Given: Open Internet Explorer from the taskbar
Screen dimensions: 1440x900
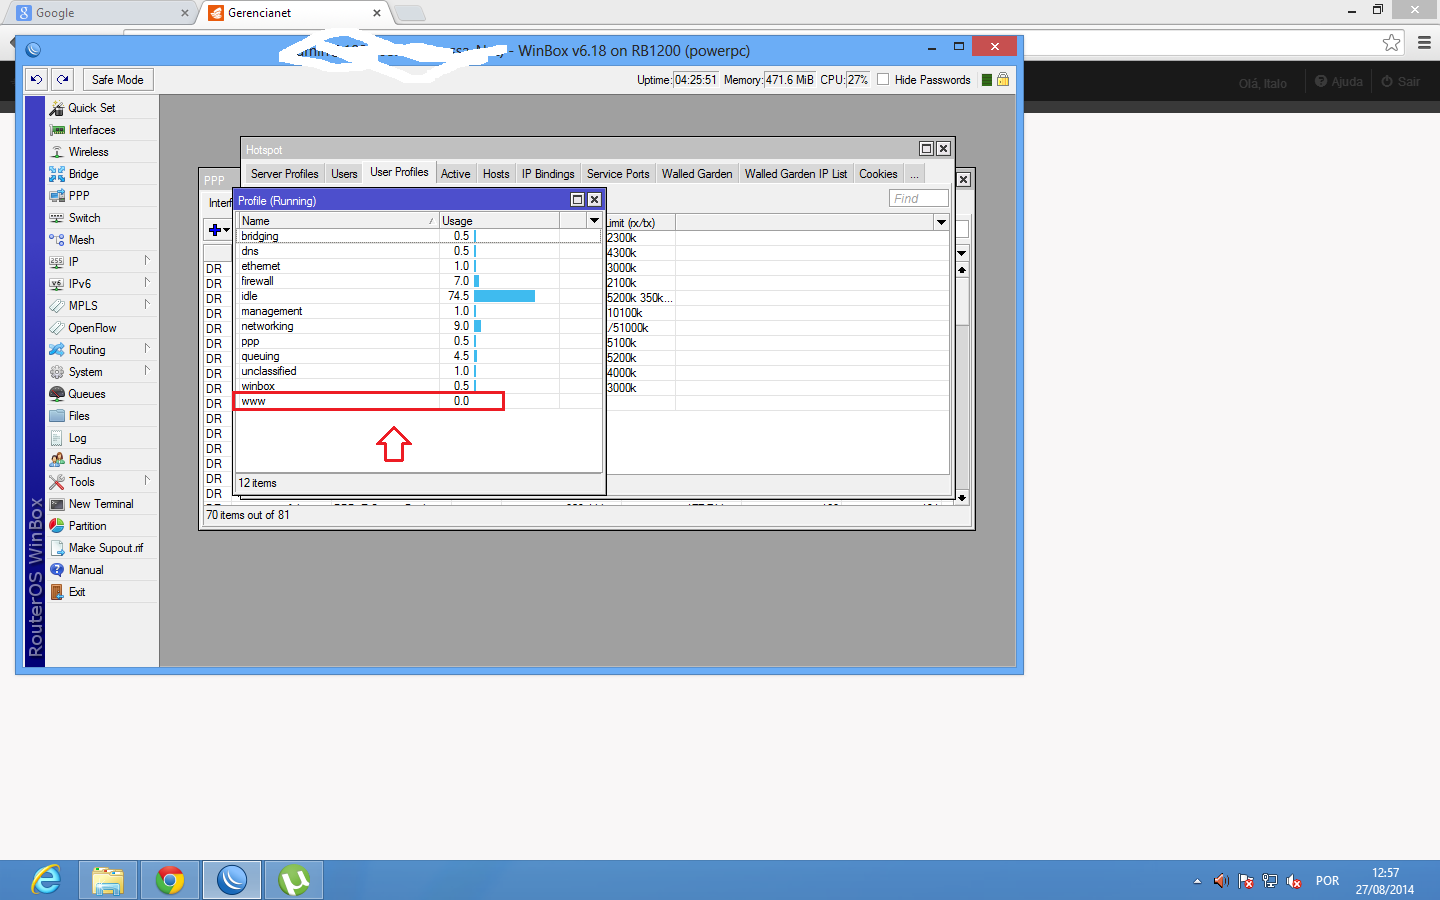Looking at the screenshot, I should click(46, 880).
